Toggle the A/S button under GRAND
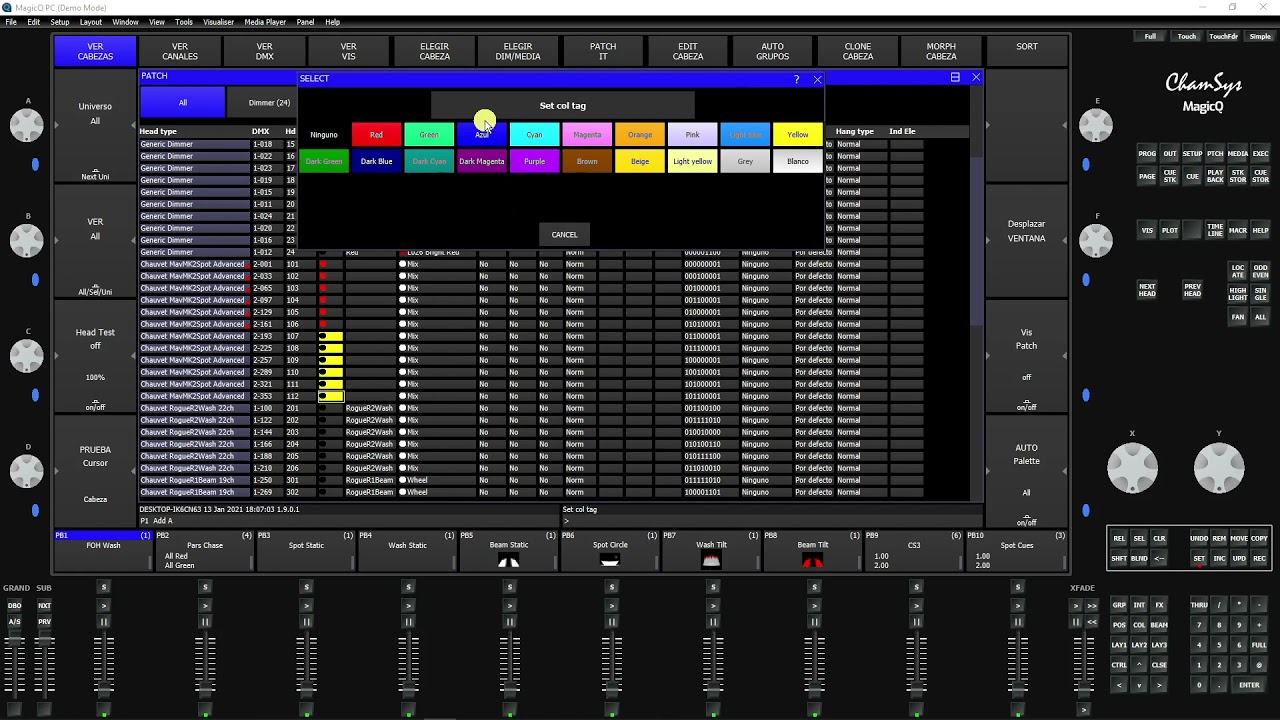The width and height of the screenshot is (1280, 720). pos(15,622)
